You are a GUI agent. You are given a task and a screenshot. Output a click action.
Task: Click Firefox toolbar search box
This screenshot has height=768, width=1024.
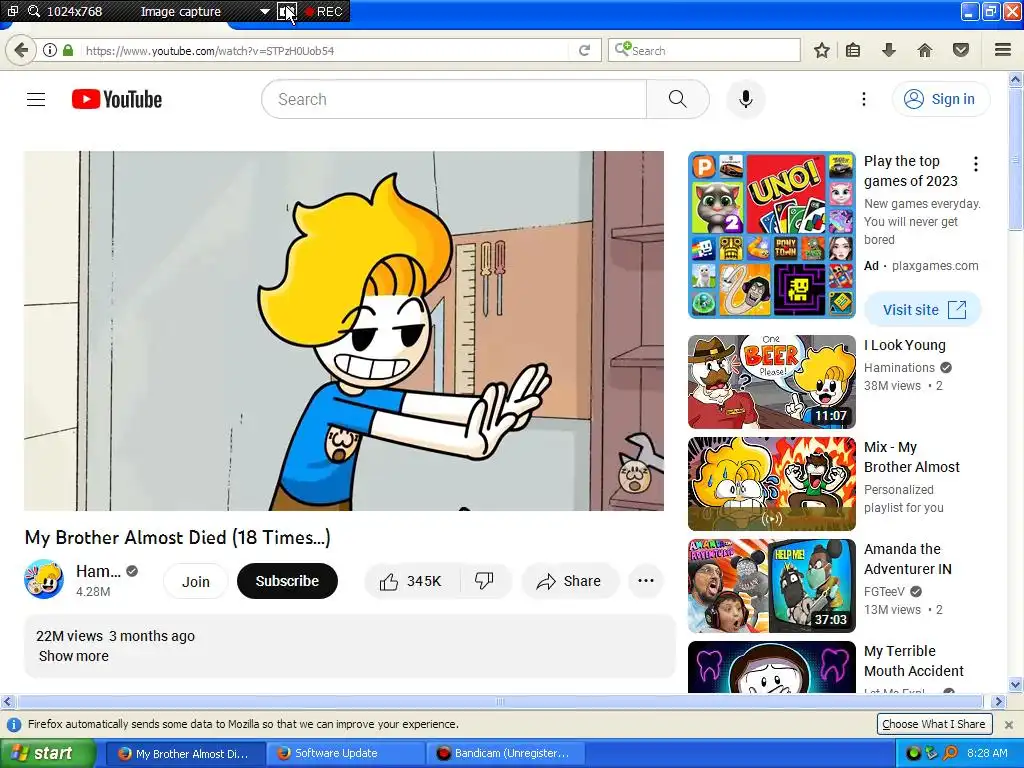(705, 50)
